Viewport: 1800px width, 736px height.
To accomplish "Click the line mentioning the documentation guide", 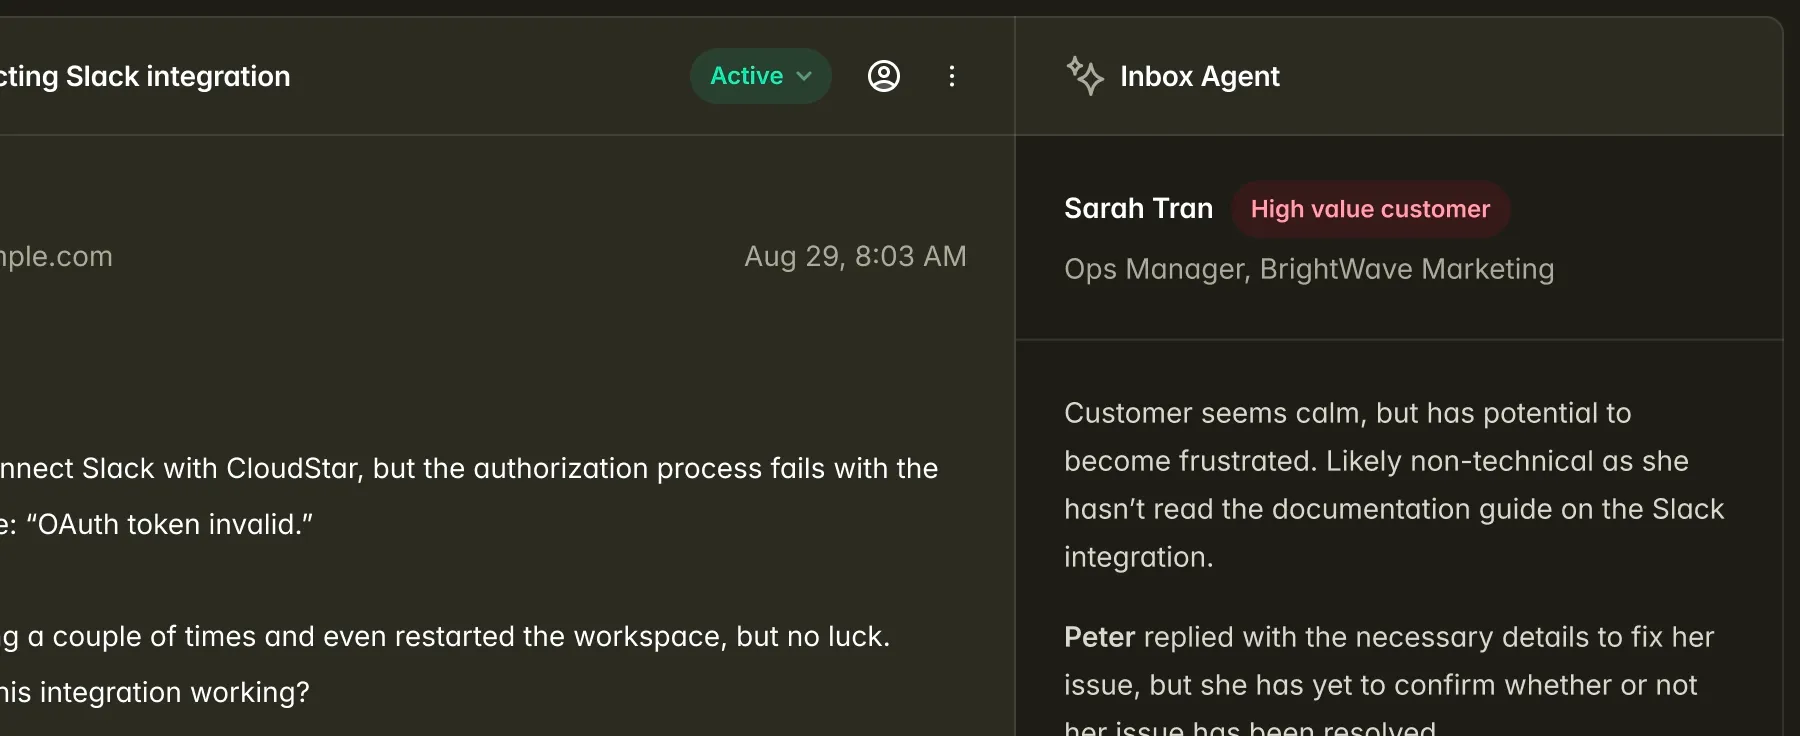I will [x=1393, y=509].
